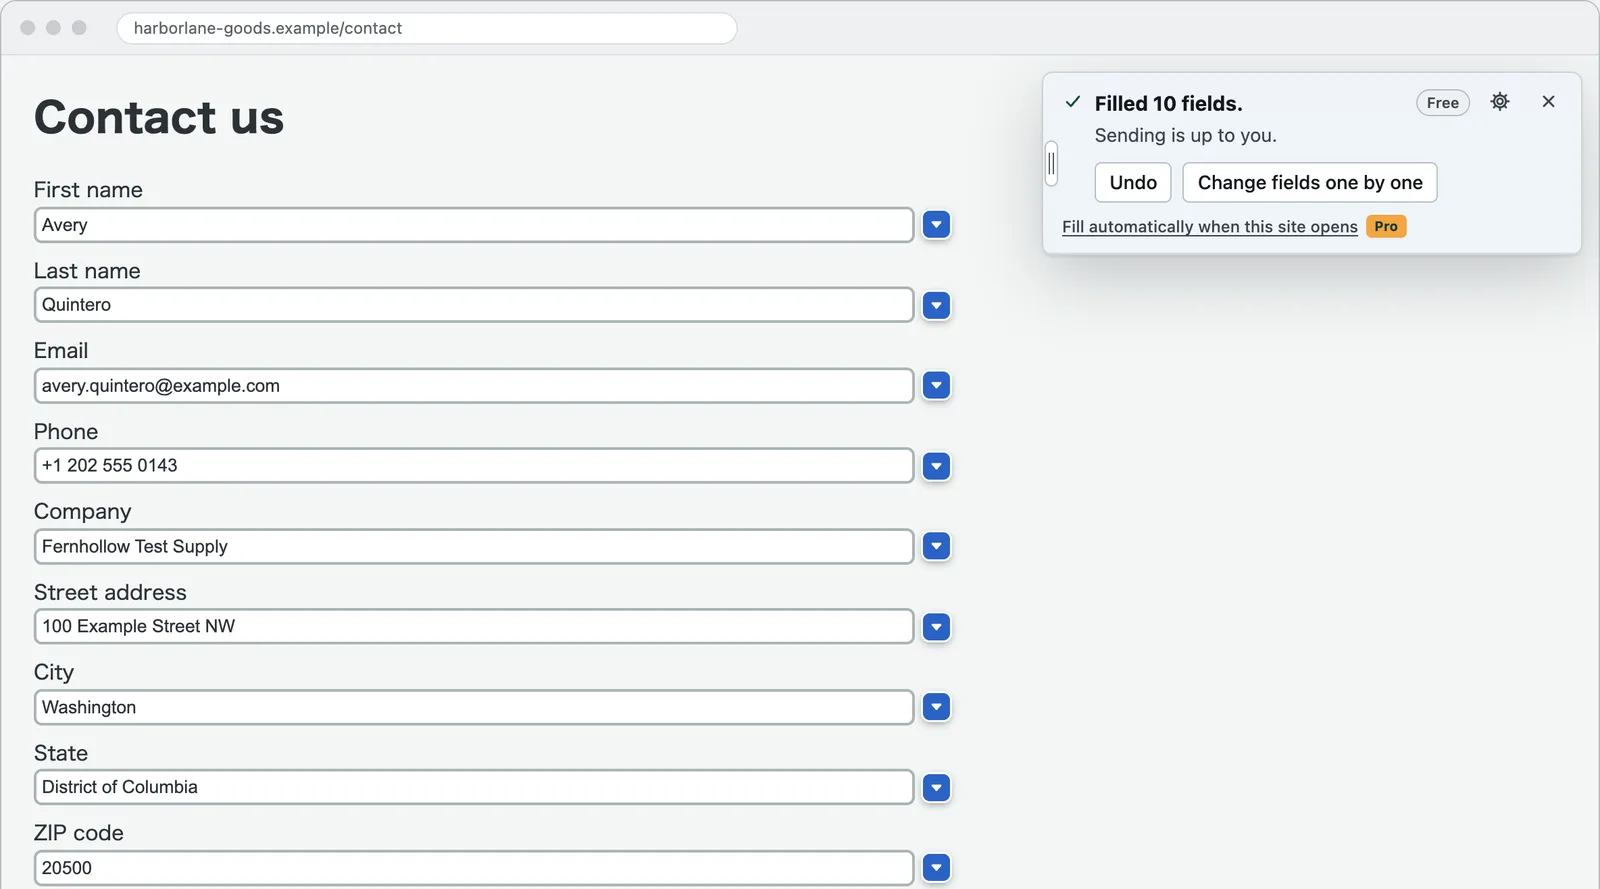Click the 'State' field label
The height and width of the screenshot is (889, 1600).
coord(61,753)
